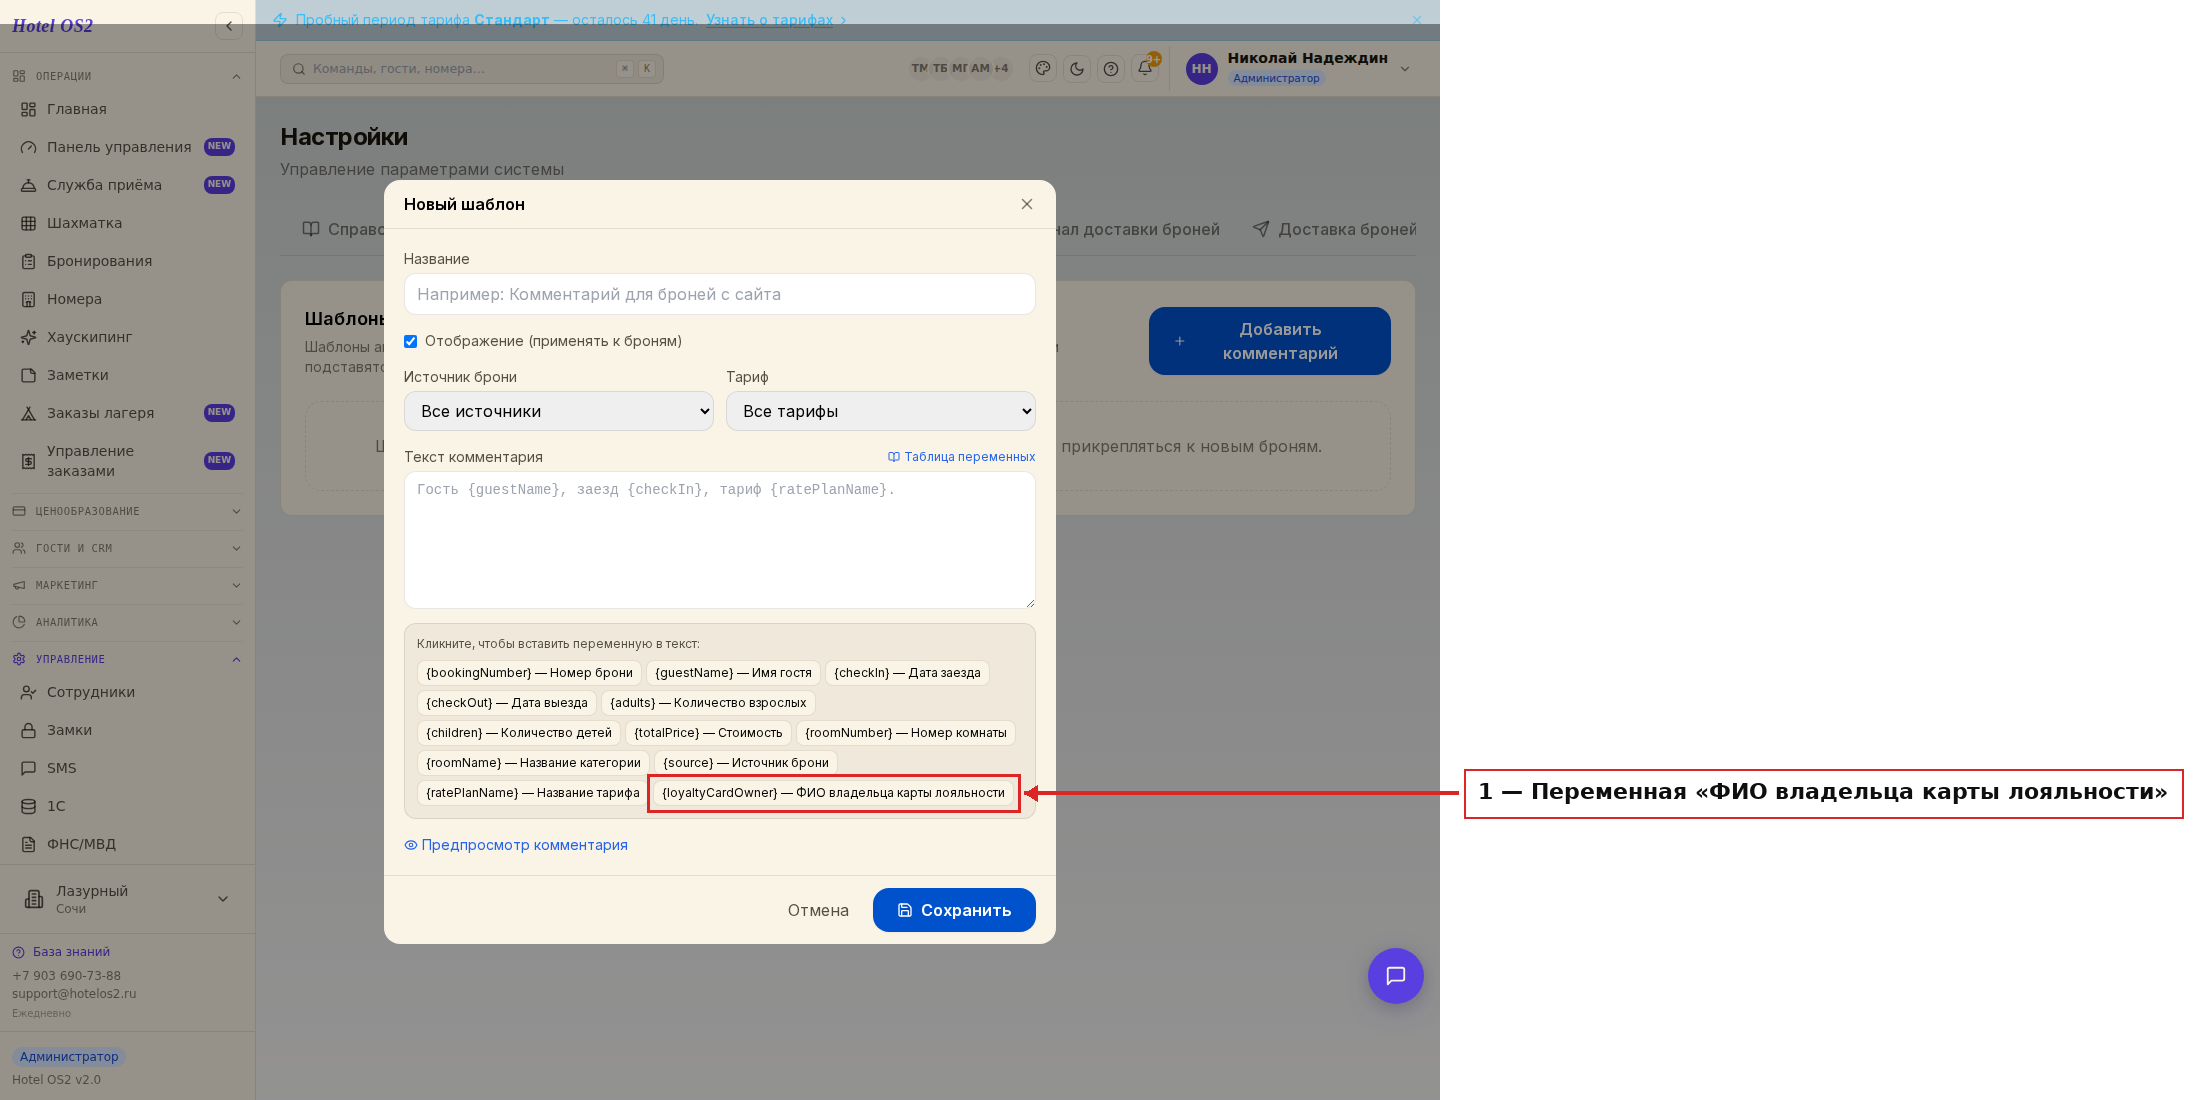This screenshot has width=2207, height=1100.
Task: Click the Hotel OS2 logo
Action: point(52,26)
